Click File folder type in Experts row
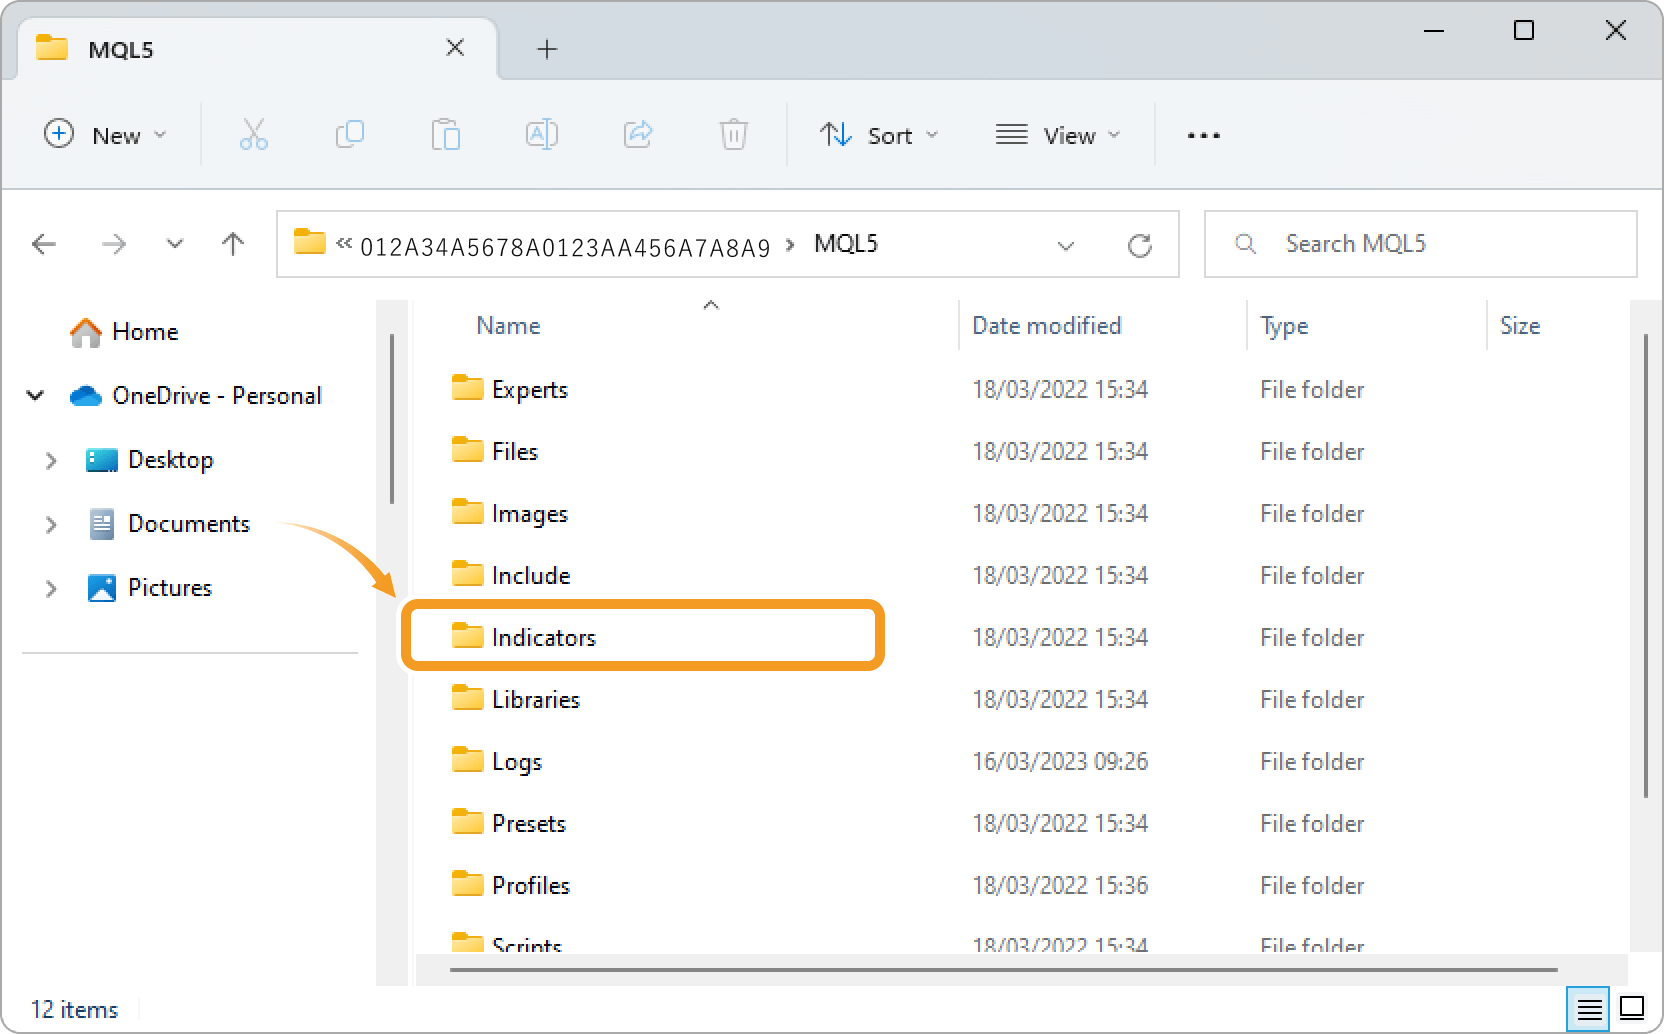The image size is (1664, 1034). [x=1312, y=390]
